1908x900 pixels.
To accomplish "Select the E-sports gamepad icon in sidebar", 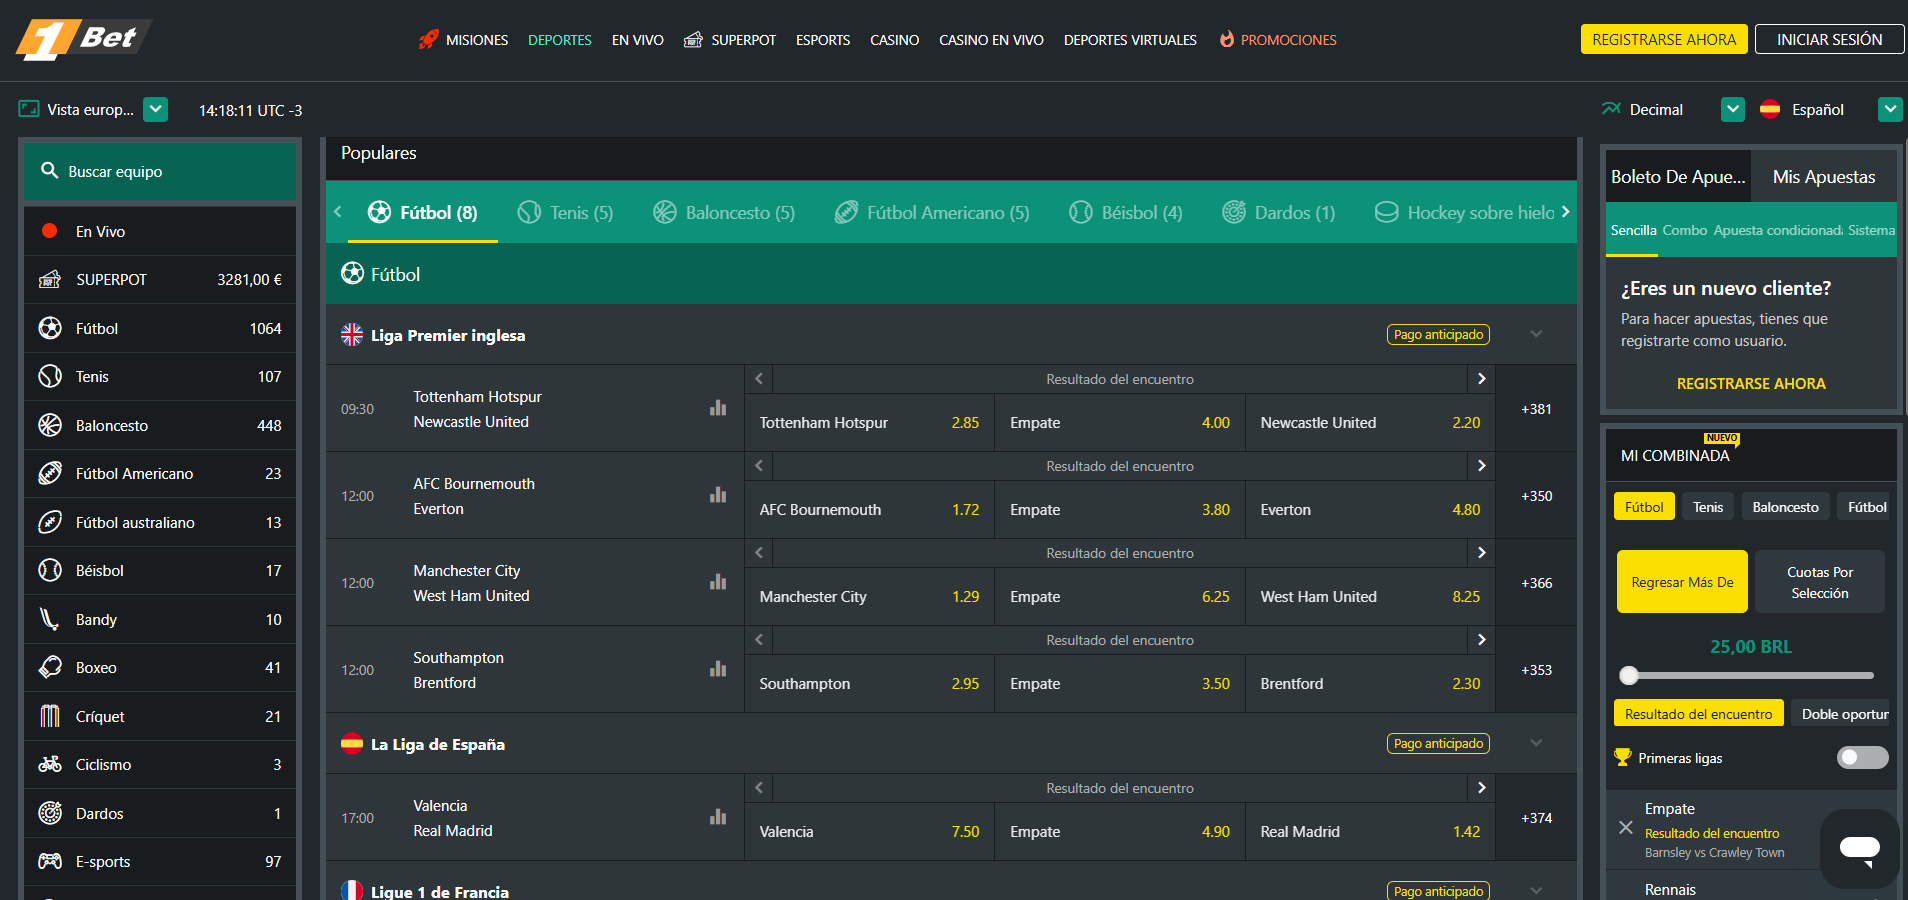I will coord(50,861).
